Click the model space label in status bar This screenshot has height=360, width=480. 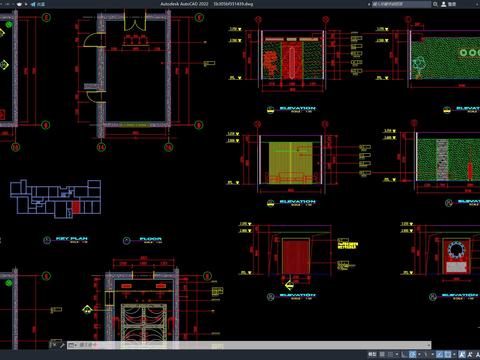[372, 354]
